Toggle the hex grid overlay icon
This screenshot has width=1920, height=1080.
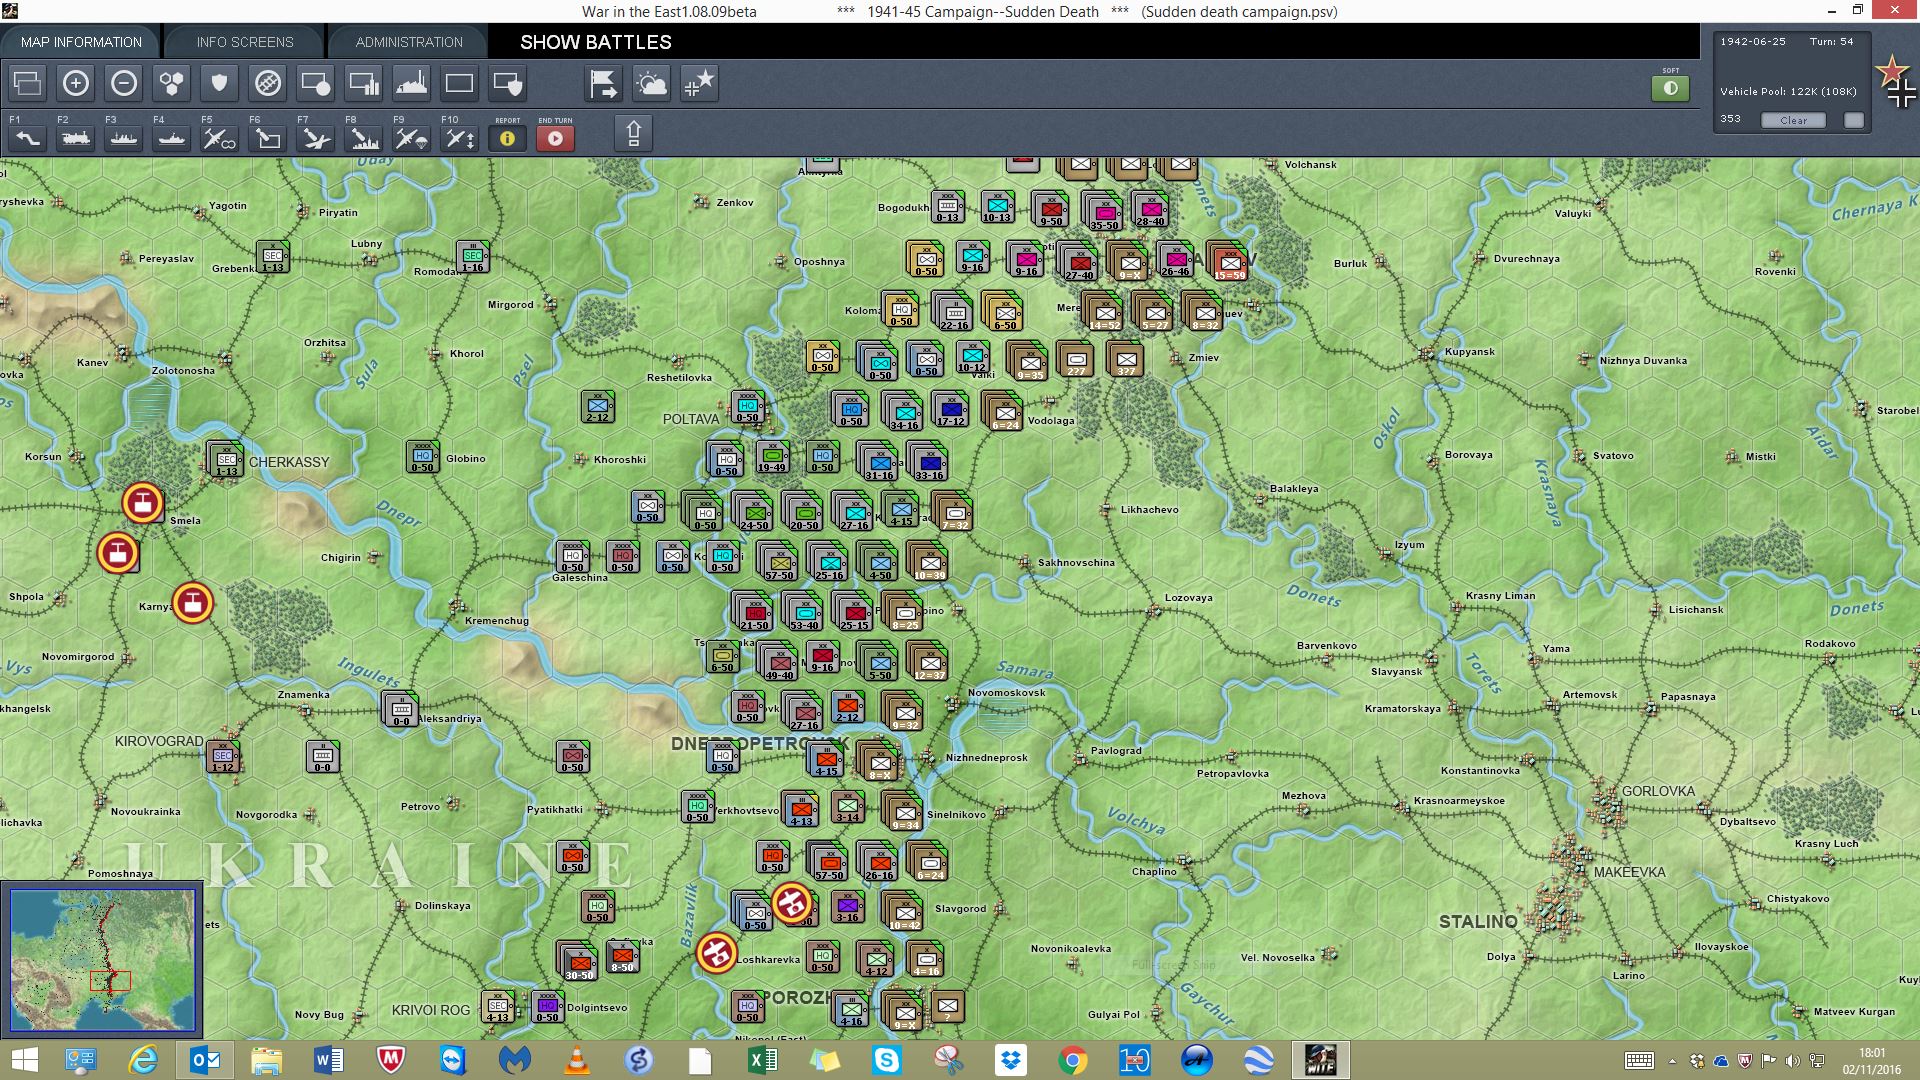[171, 84]
